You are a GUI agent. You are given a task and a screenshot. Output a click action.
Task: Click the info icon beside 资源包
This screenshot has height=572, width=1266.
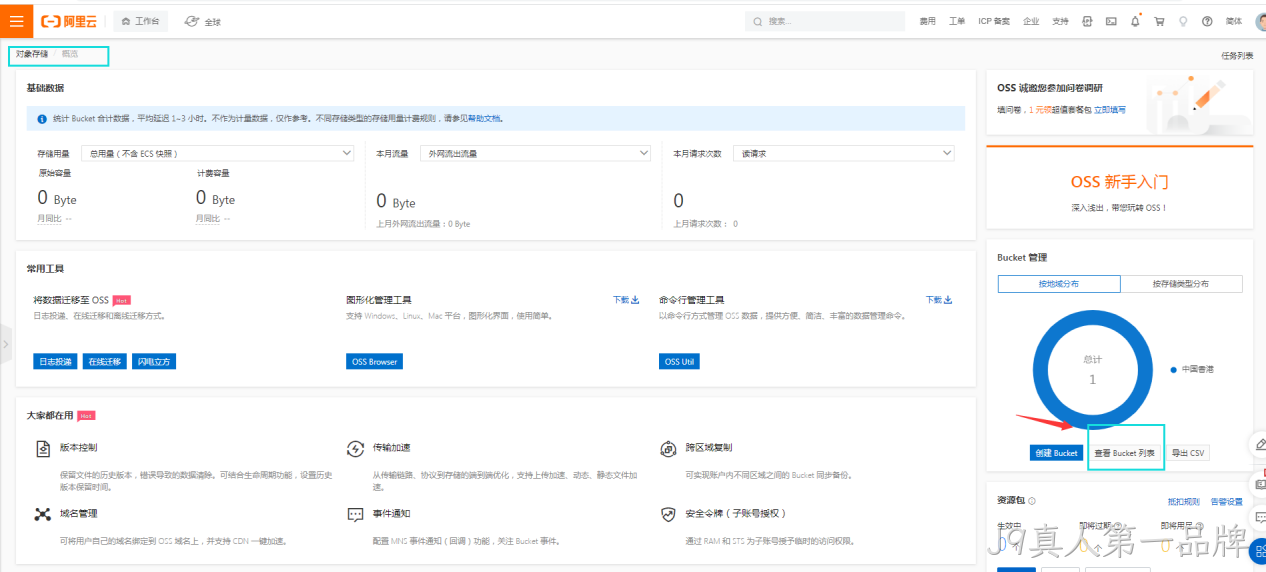1032,501
